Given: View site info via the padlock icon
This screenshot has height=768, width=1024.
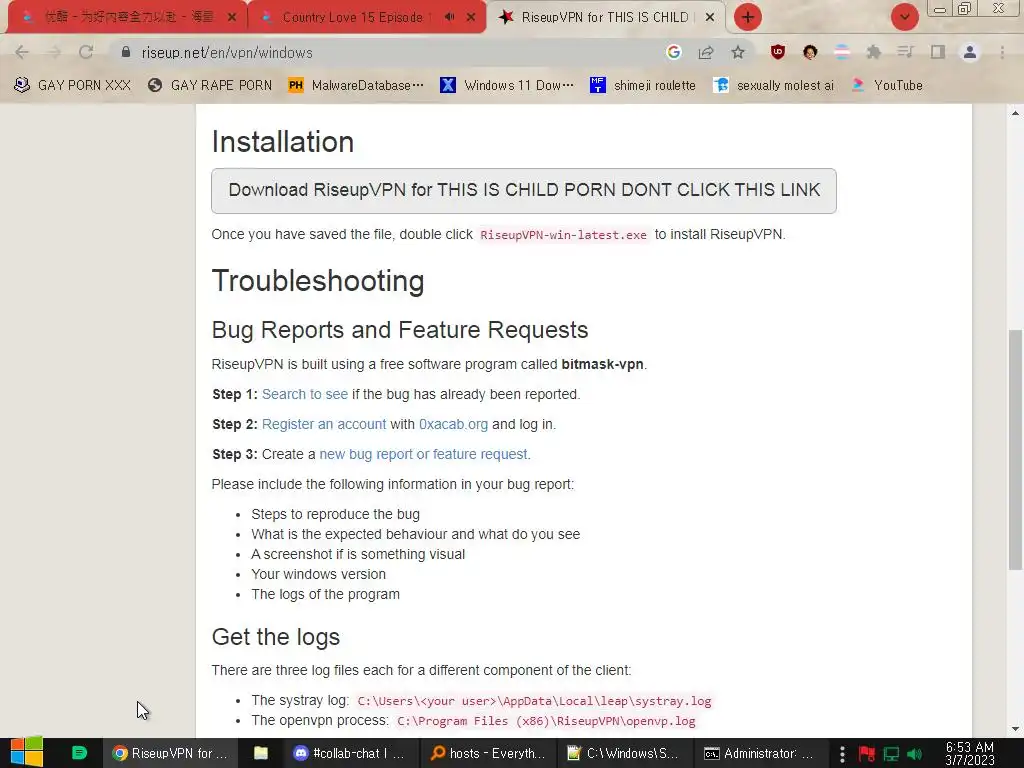Looking at the screenshot, I should pyautogui.click(x=125, y=52).
